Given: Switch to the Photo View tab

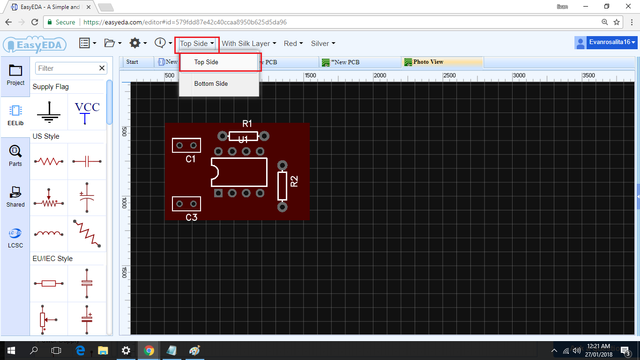Looking at the screenshot, I should (442, 62).
